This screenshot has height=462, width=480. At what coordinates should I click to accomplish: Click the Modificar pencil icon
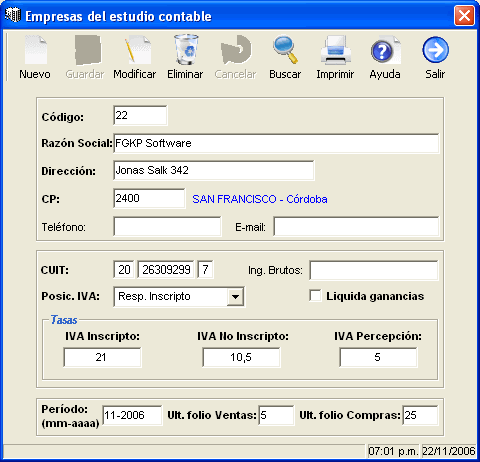click(138, 50)
